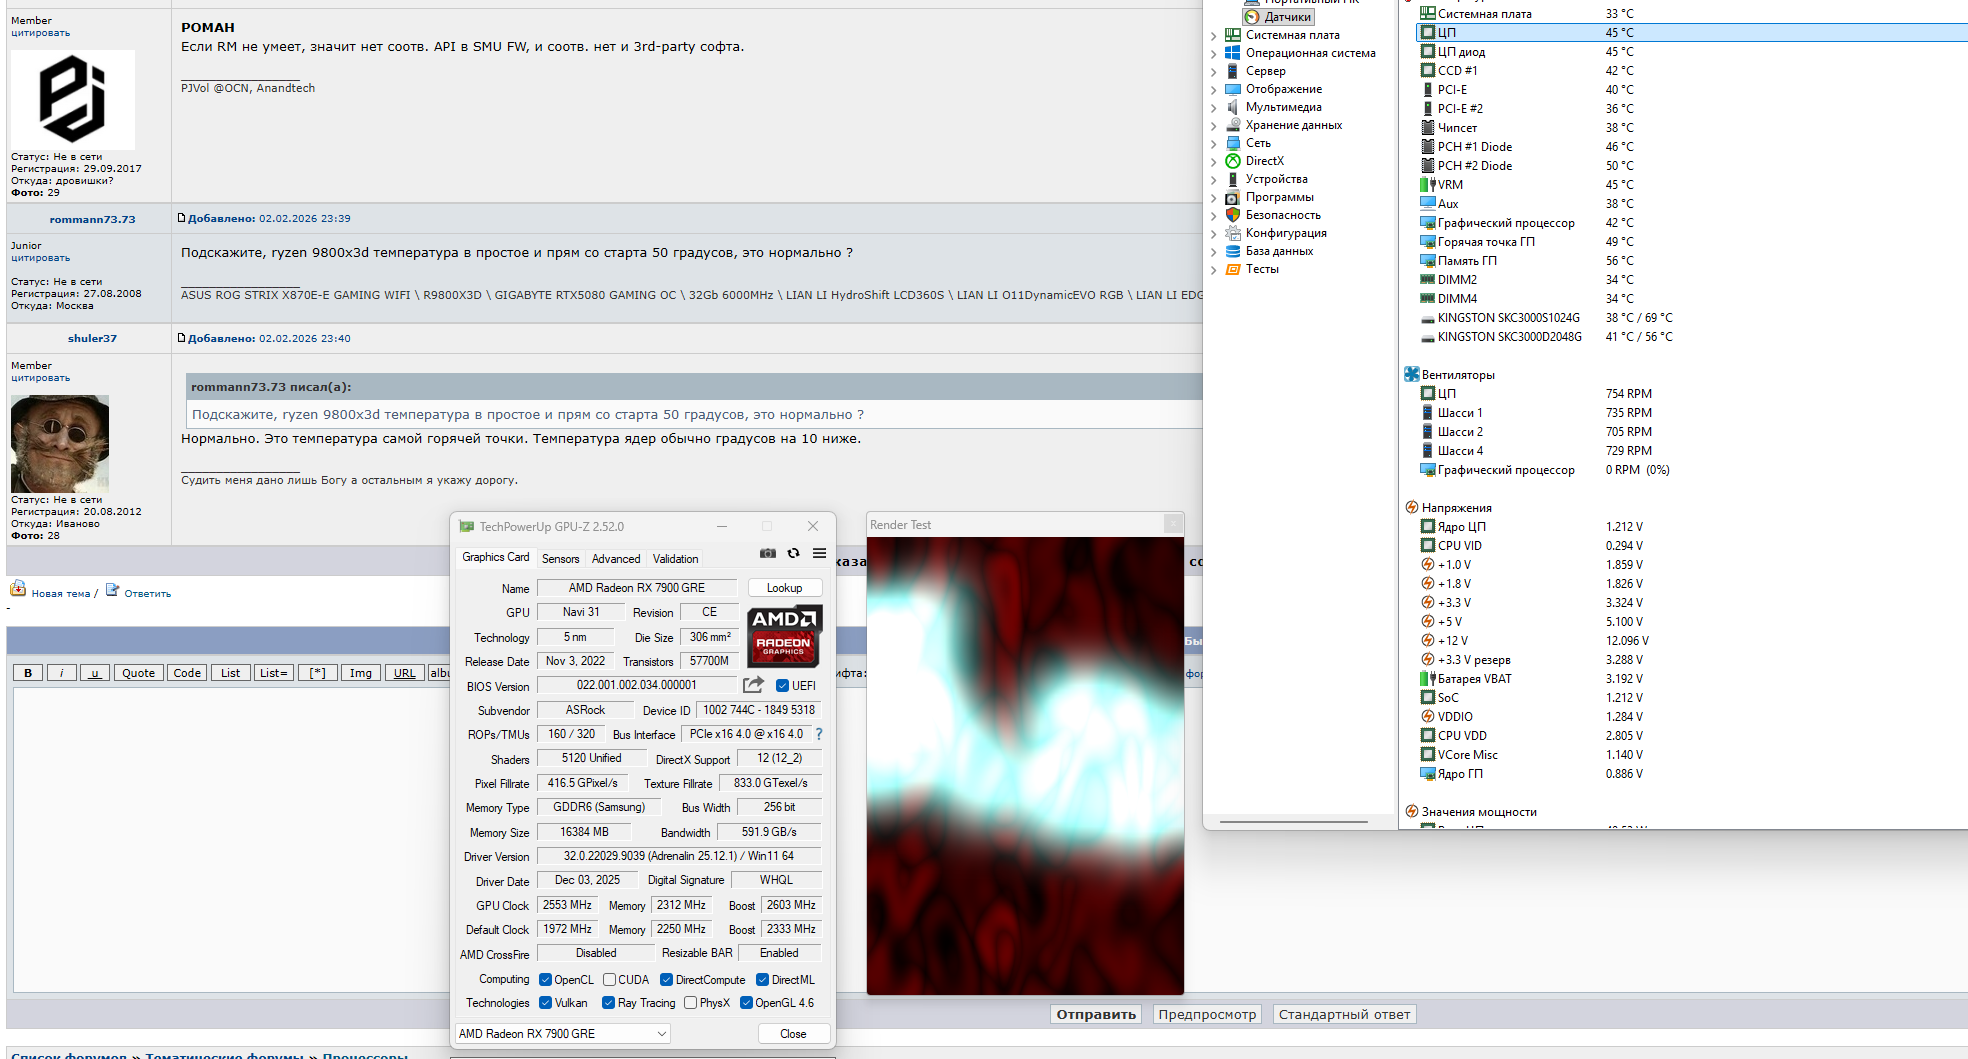
Task: Click the shuler37 user avatar
Action: pos(60,443)
